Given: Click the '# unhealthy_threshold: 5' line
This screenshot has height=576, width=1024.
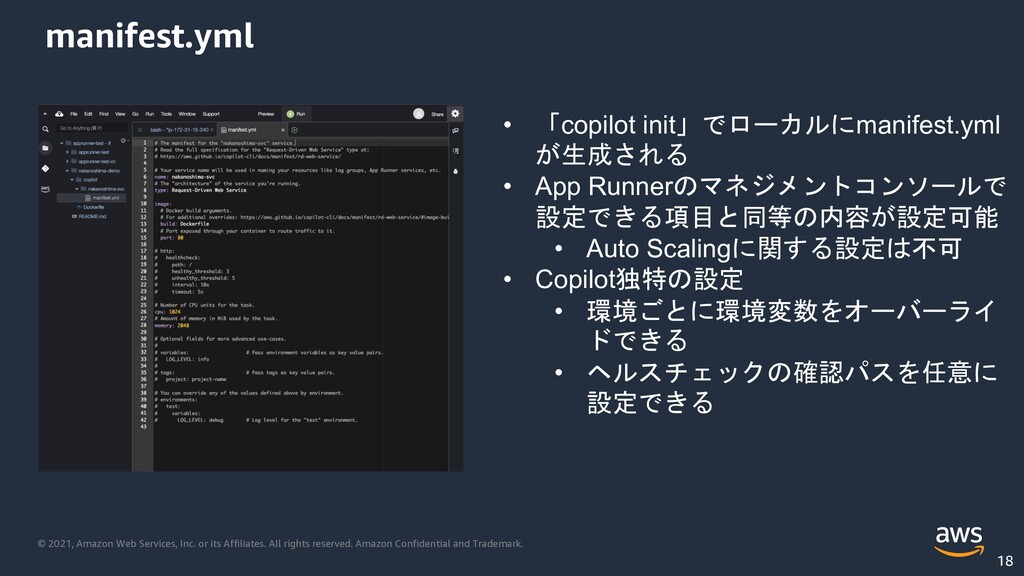Looking at the screenshot, I should coord(195,278).
